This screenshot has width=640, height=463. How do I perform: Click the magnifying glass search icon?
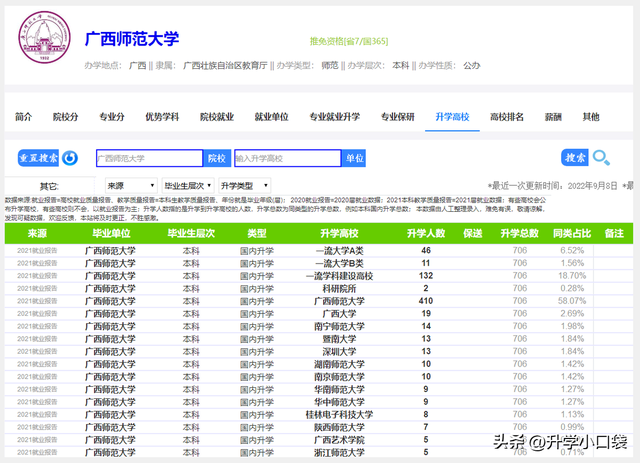coord(601,158)
